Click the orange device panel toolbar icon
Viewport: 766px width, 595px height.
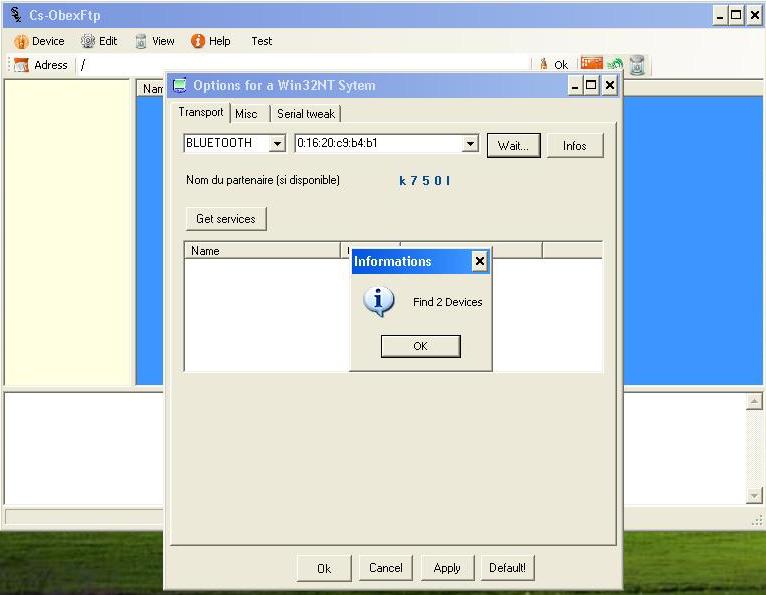[592, 64]
